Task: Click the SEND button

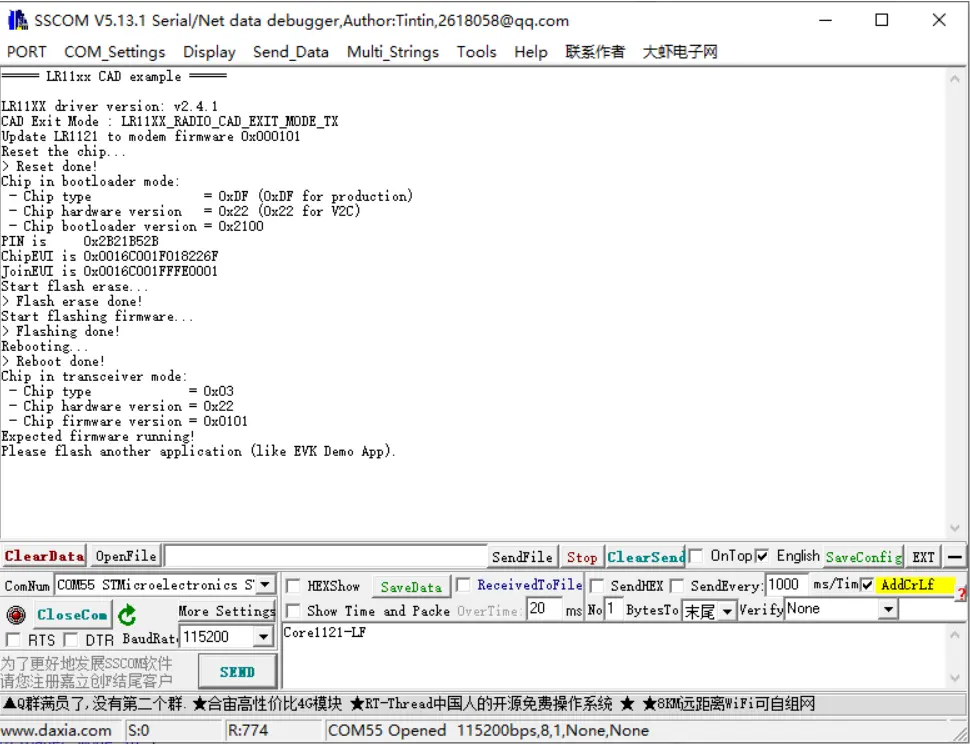Action: pos(237,672)
